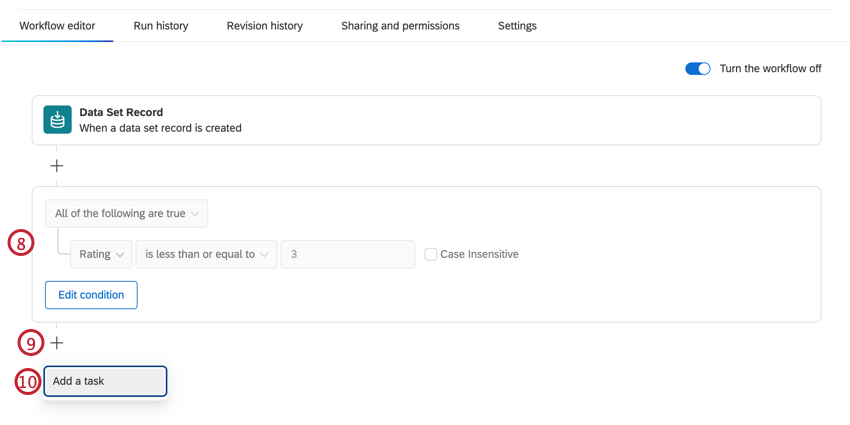Open the Settings tab

(x=517, y=26)
